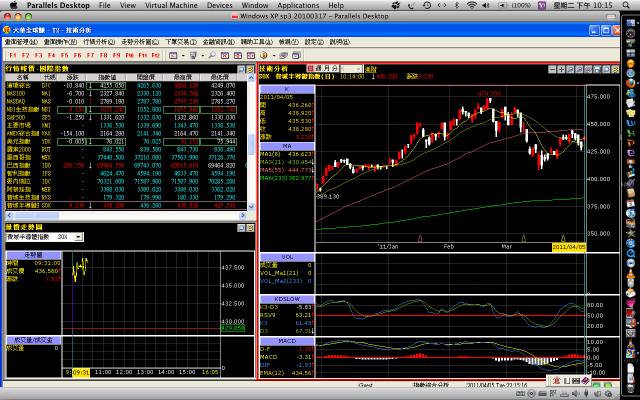Click the Wi-Fi icon in Mac menu bar

tap(471, 5)
